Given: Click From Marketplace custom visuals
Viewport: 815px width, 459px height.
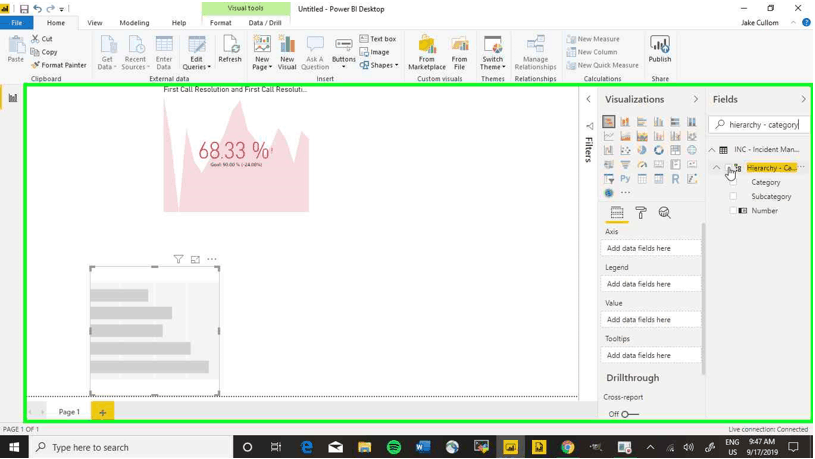Looking at the screenshot, I should click(x=427, y=53).
